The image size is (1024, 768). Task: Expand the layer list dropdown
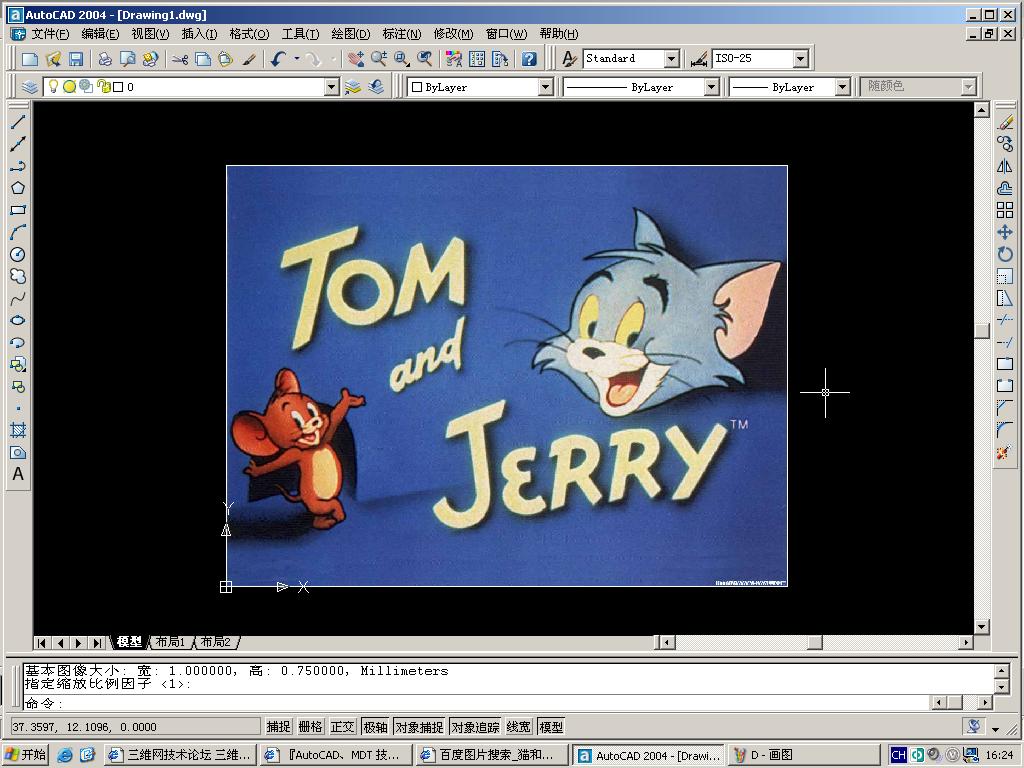coord(332,87)
